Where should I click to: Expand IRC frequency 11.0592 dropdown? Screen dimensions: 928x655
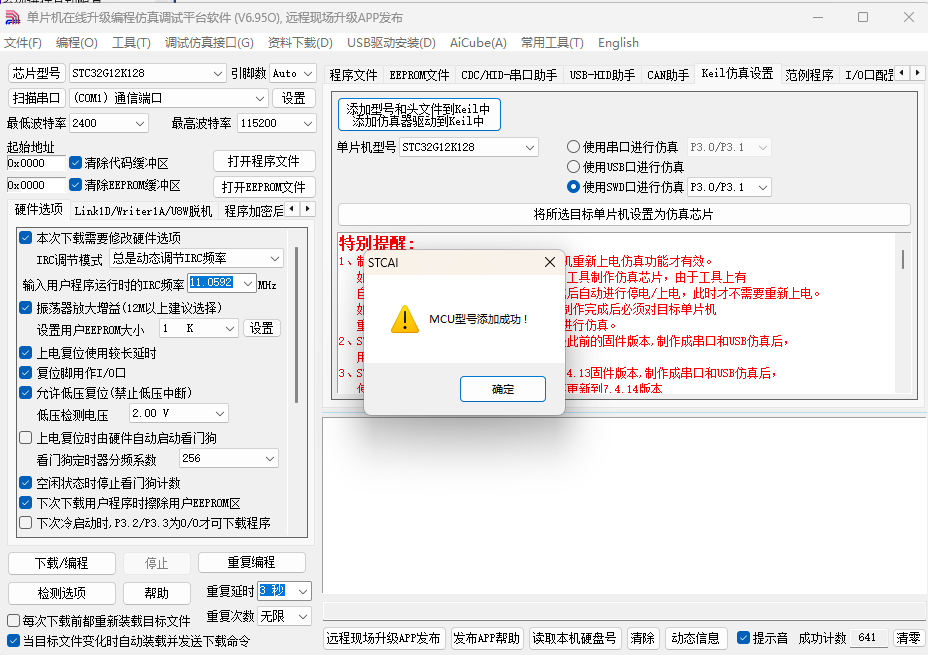(247, 283)
